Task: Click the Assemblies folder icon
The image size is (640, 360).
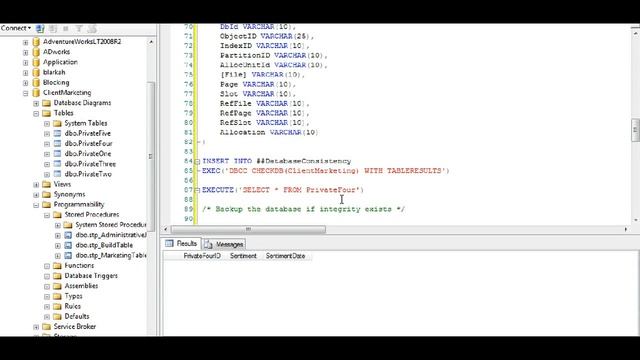Action: 58,286
